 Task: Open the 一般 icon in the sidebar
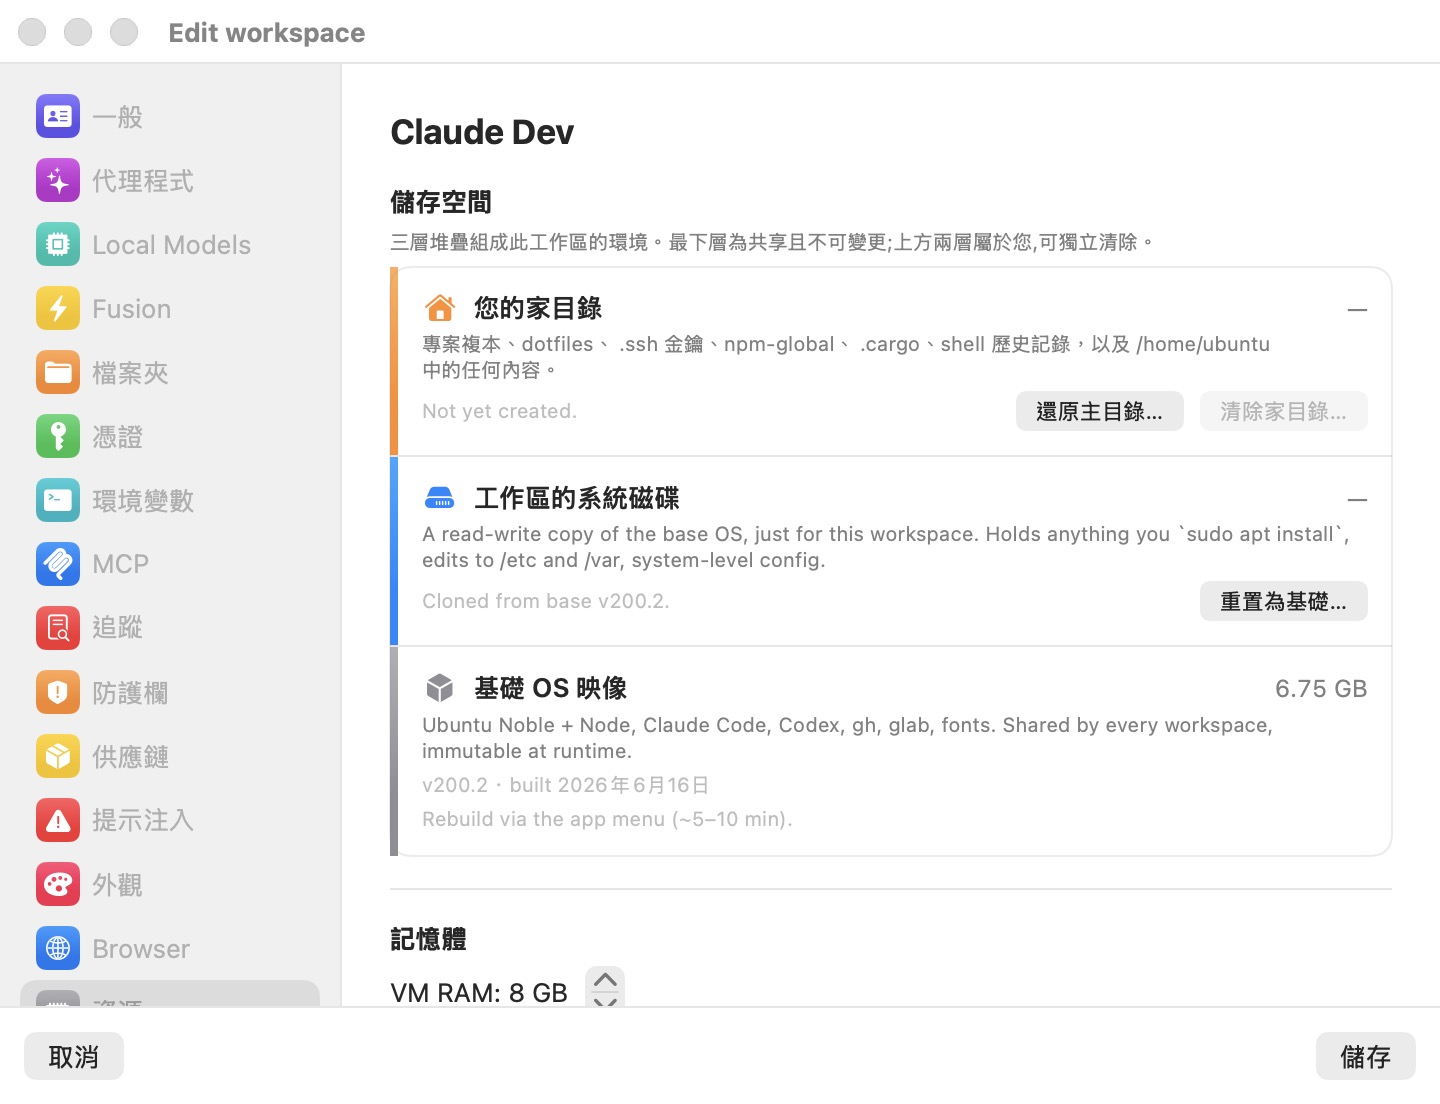coord(58,117)
